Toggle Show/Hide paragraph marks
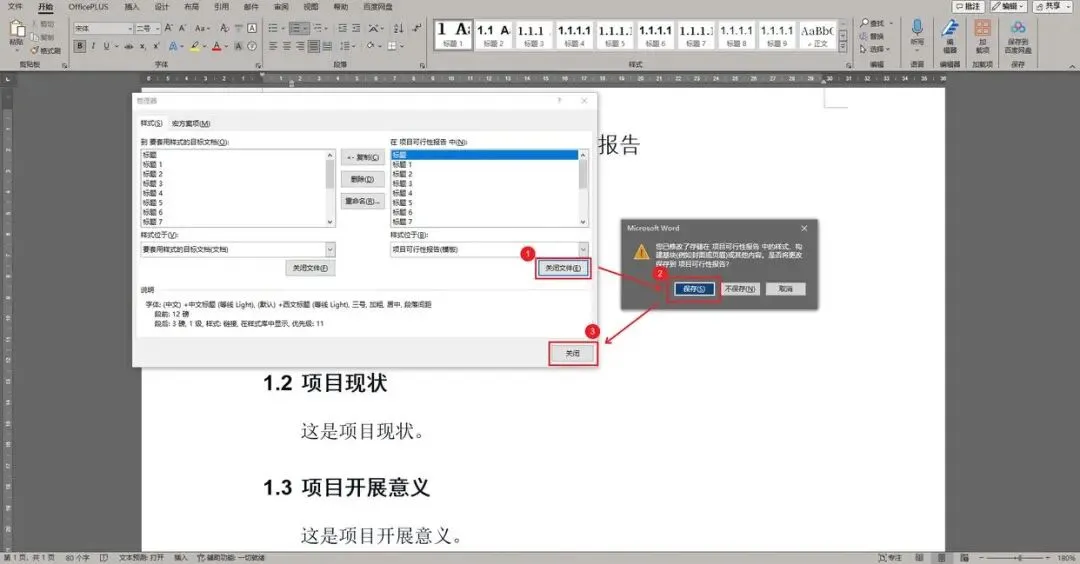 click(416, 28)
